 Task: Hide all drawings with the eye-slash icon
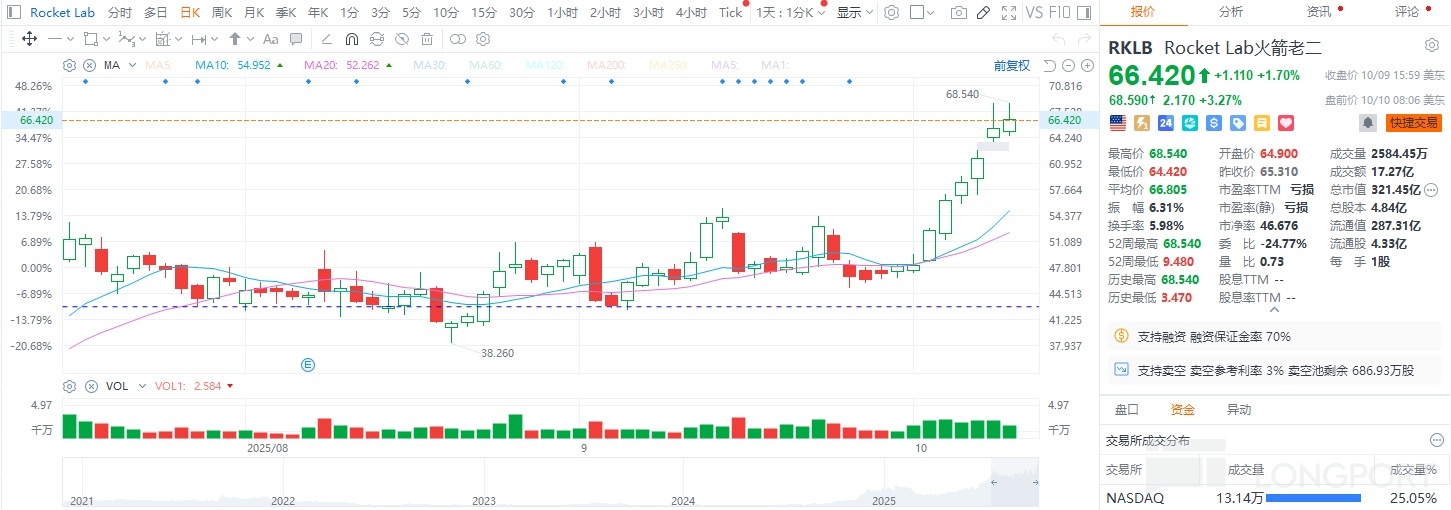pyautogui.click(x=401, y=40)
